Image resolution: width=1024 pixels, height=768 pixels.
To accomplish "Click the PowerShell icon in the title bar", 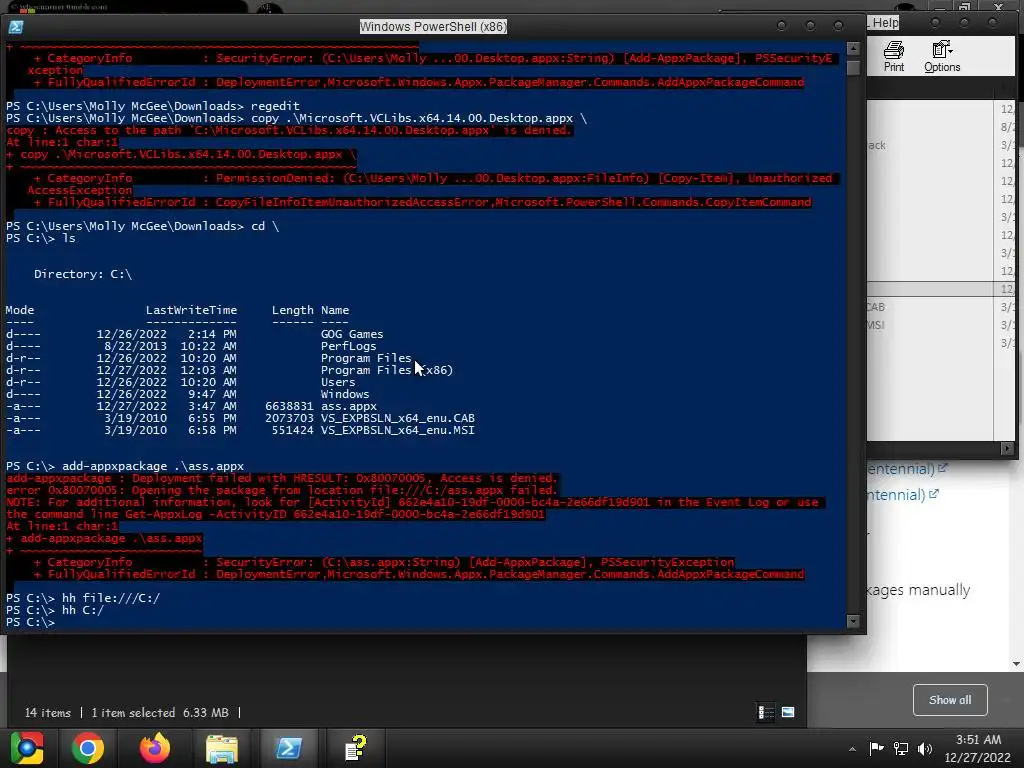I will (16, 27).
